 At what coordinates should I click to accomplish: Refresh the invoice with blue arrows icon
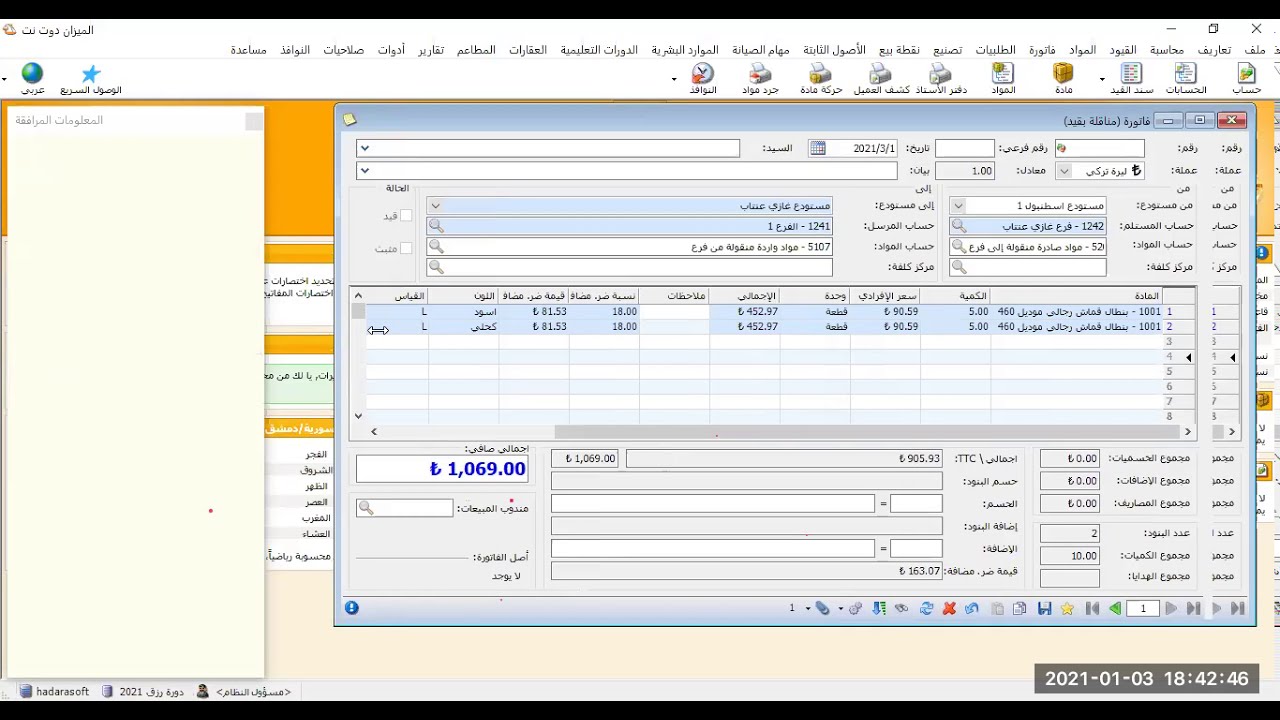(926, 608)
